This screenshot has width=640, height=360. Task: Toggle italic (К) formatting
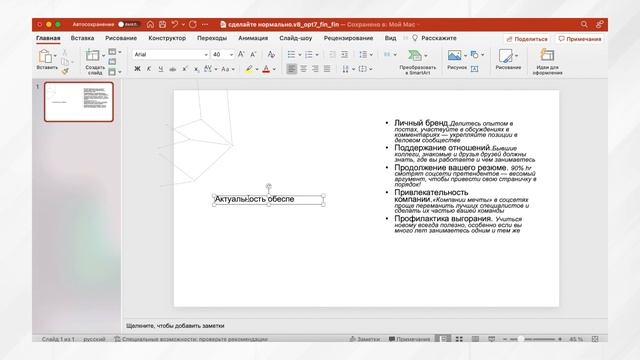click(x=149, y=69)
